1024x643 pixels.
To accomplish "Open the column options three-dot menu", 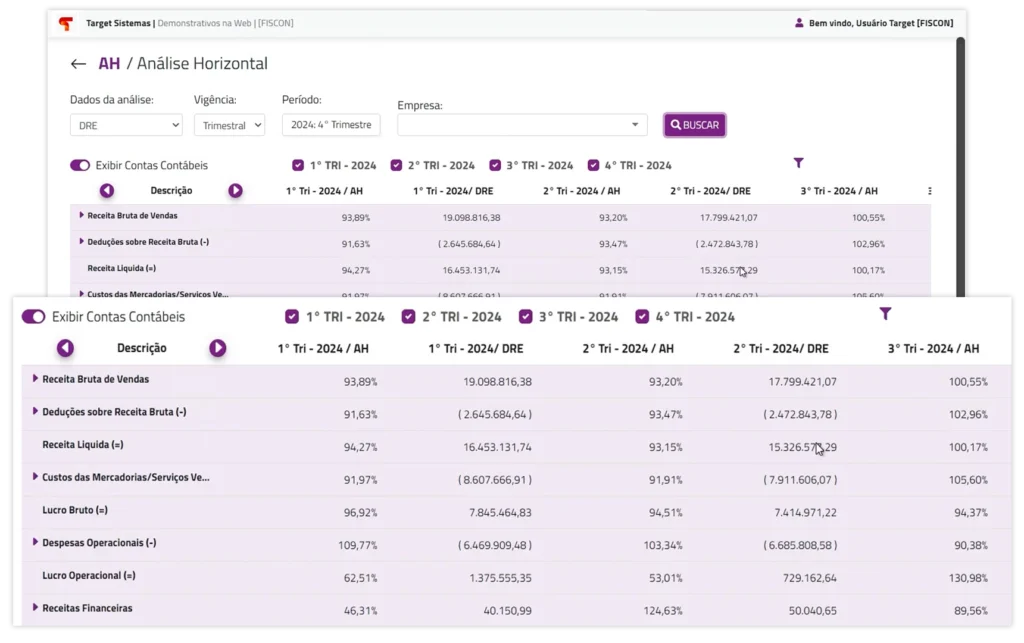I will click(929, 190).
